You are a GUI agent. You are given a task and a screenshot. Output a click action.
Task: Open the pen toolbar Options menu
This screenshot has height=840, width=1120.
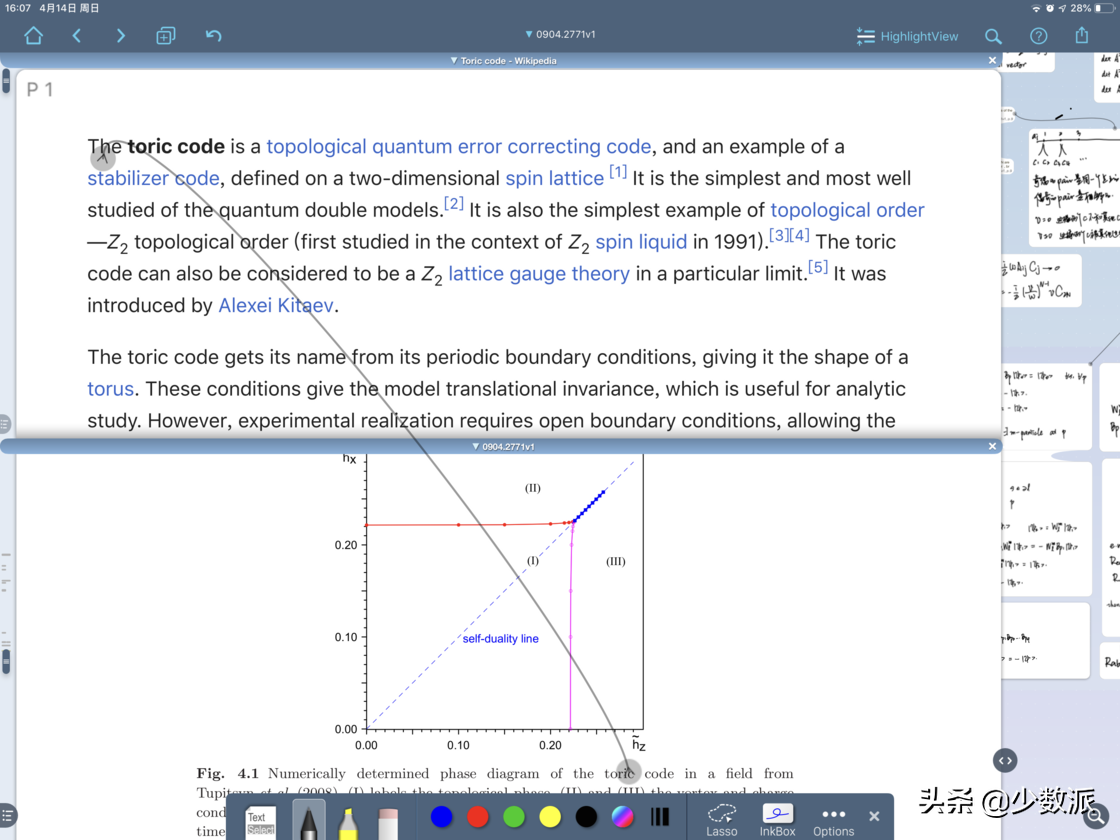tap(834, 821)
